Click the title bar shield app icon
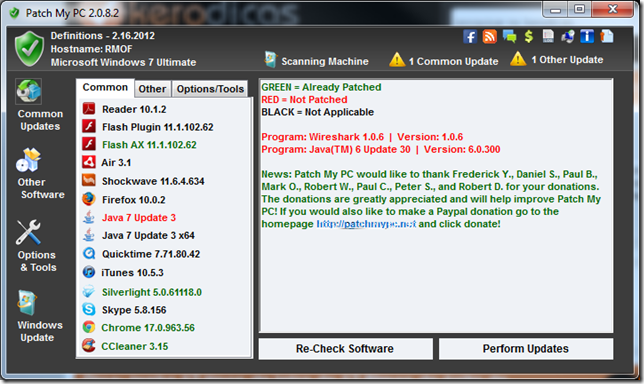This screenshot has width=644, height=384. (14, 13)
